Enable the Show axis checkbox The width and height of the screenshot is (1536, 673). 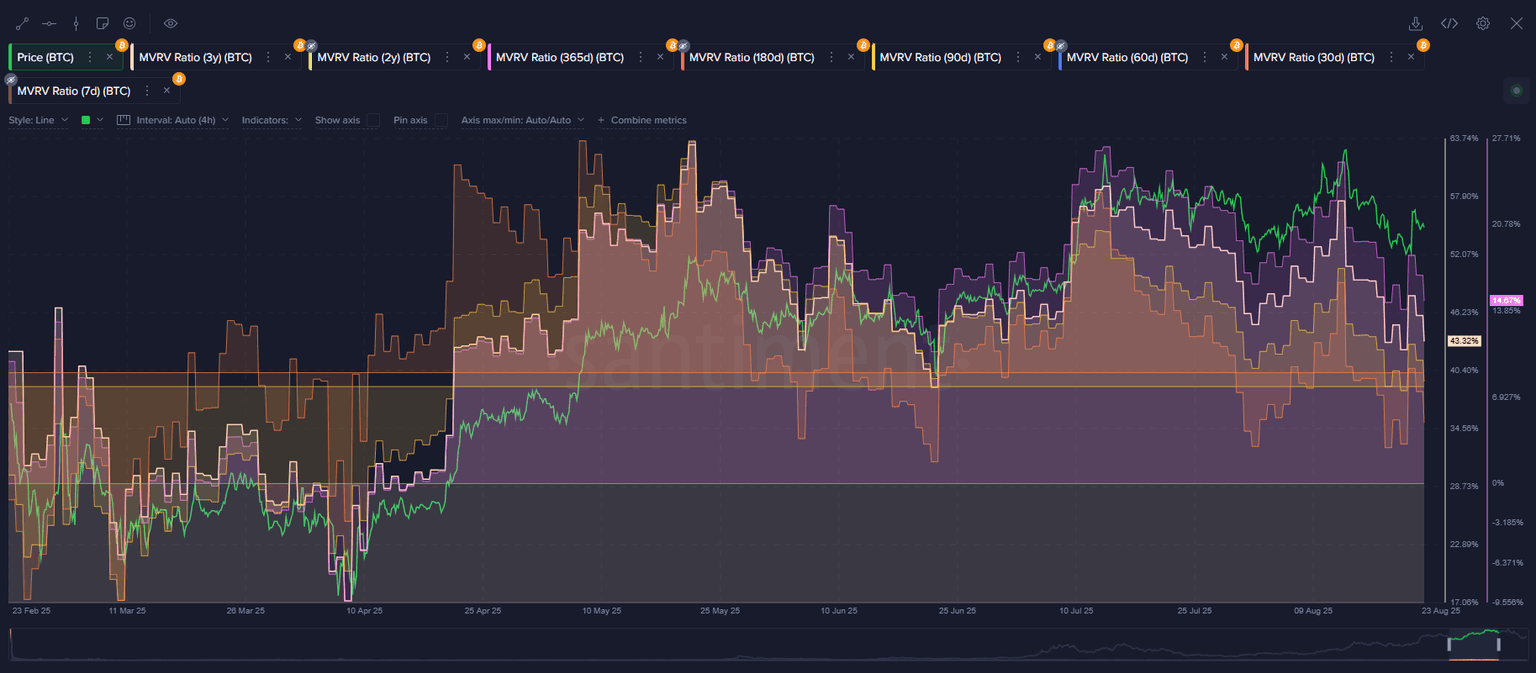pos(373,120)
